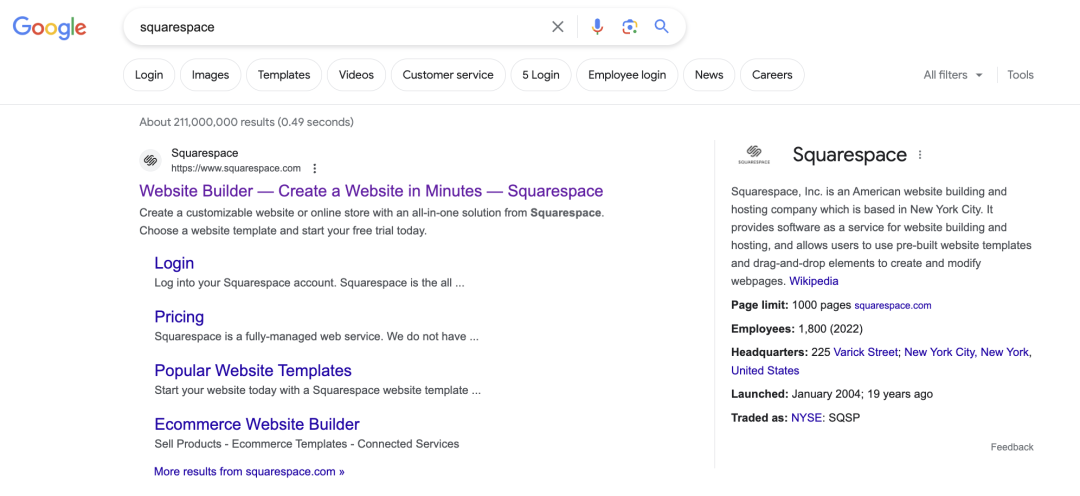Click the Squarespace logo thumbnail in the knowledge panel
1080x496 pixels.
point(754,155)
